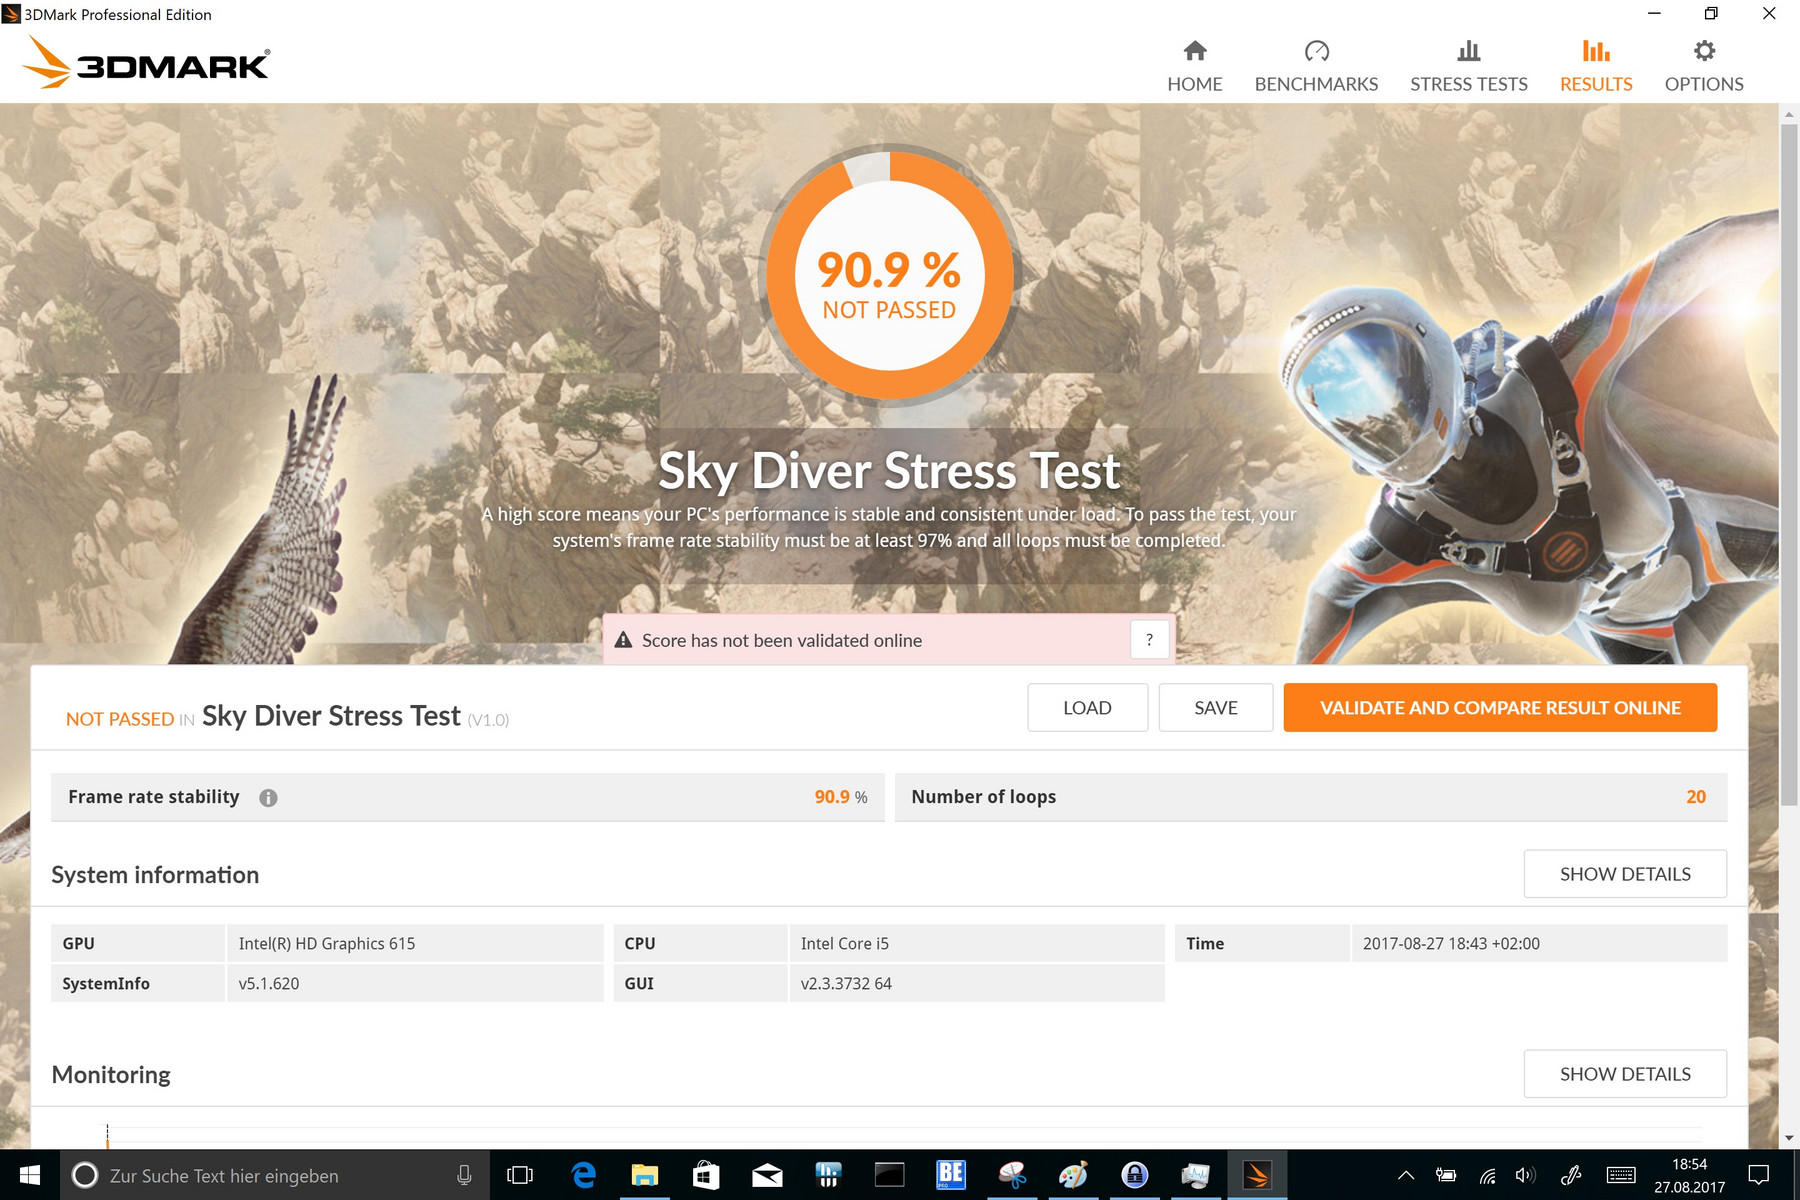The width and height of the screenshot is (1800, 1200).
Task: Switch to Stress Tests tab
Action: coord(1468,66)
